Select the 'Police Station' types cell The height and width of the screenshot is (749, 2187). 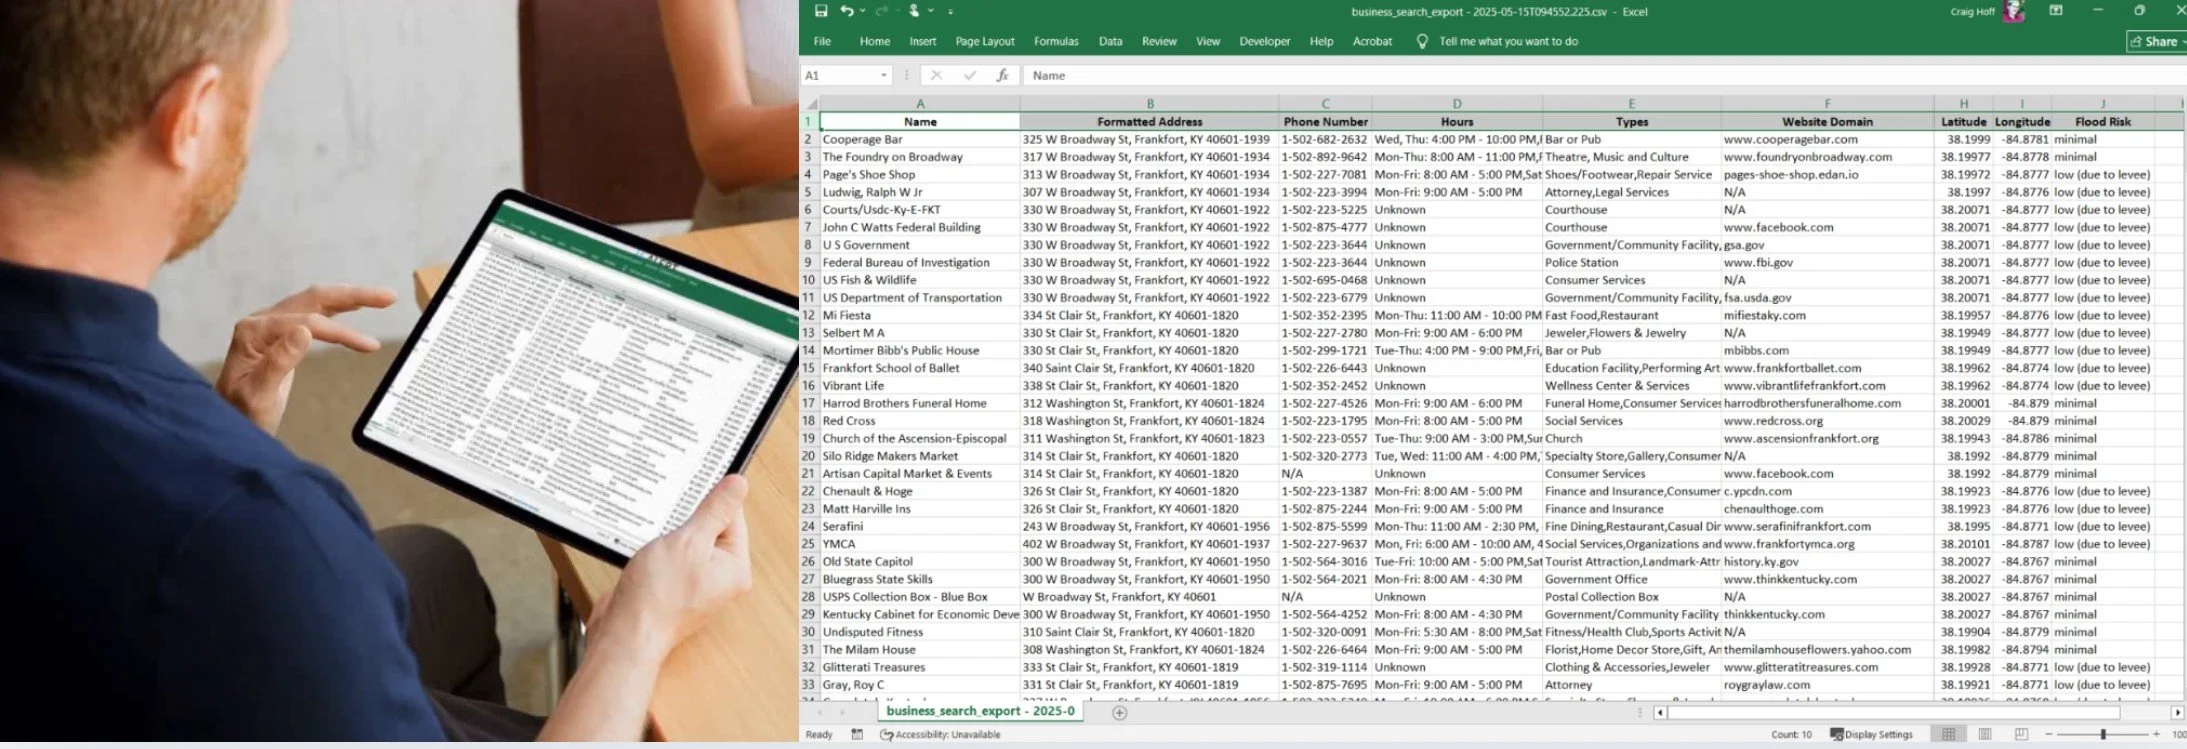(x=1631, y=262)
